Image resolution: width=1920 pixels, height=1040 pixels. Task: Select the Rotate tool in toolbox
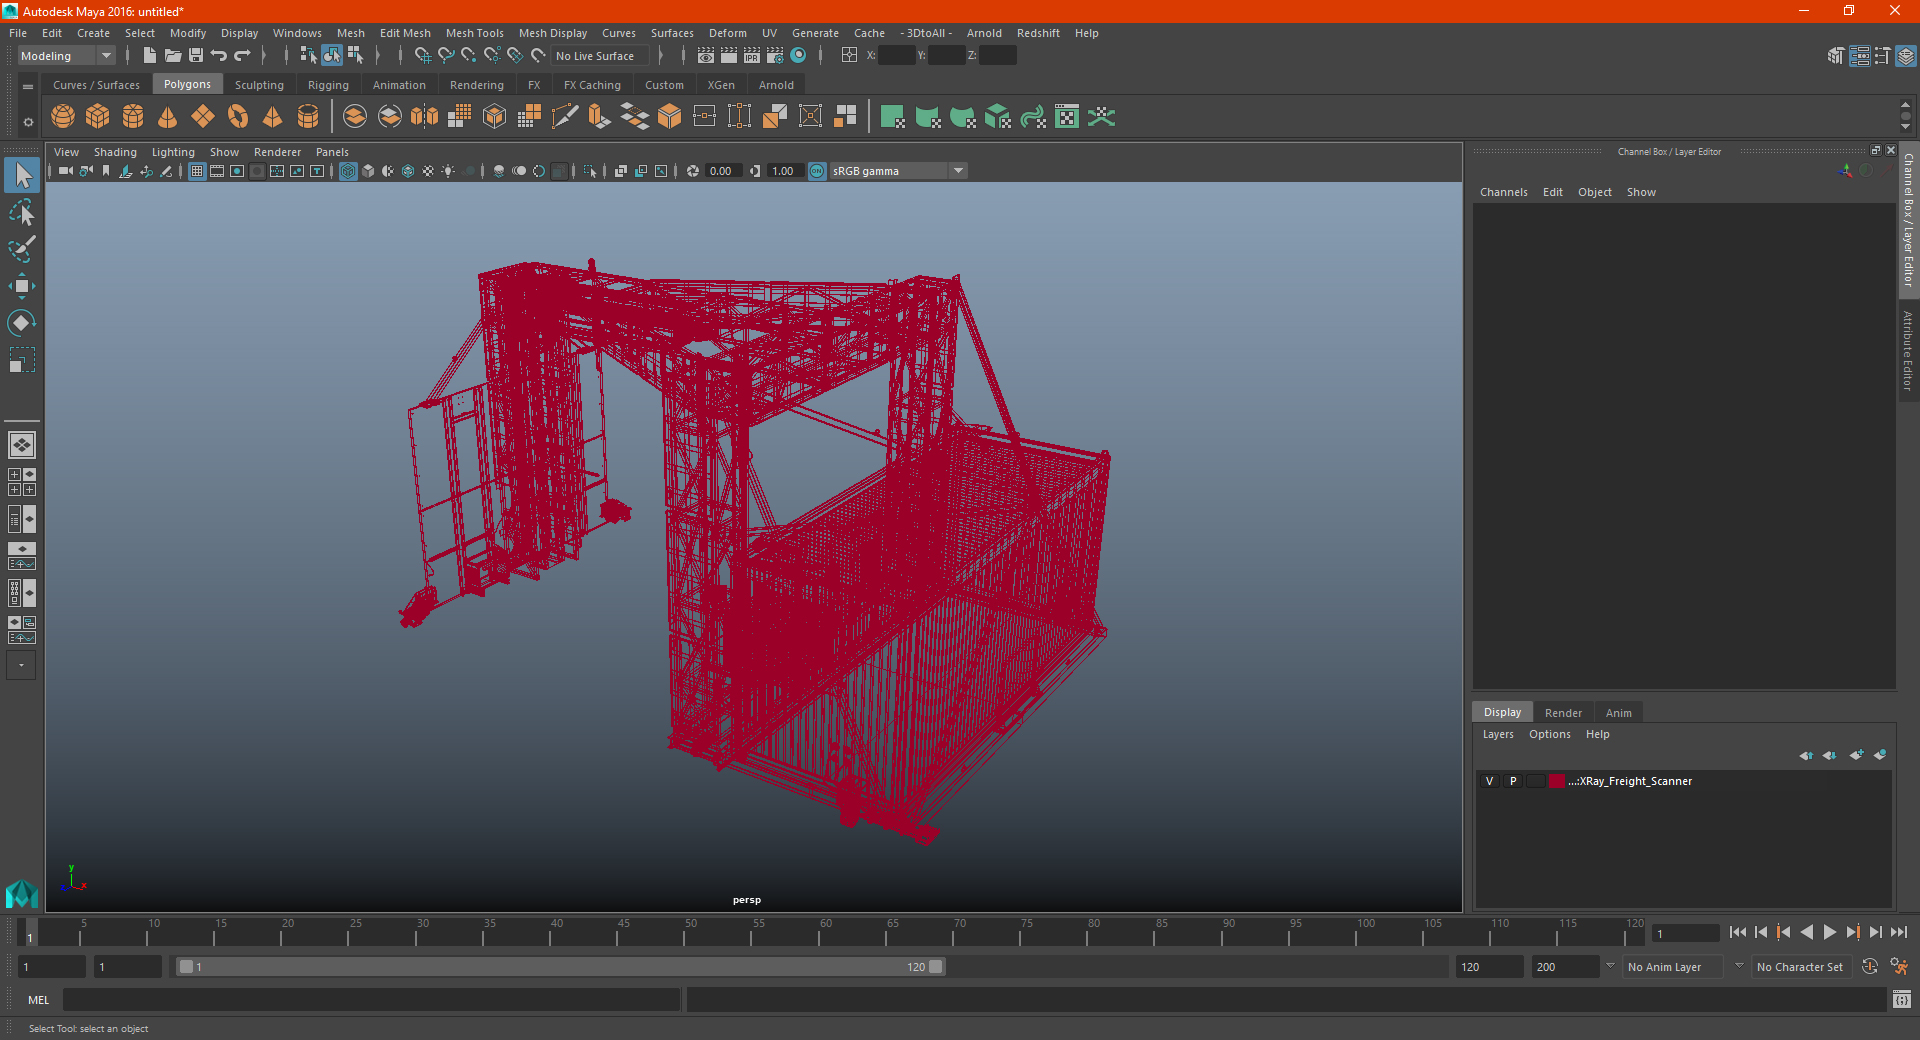coord(22,322)
